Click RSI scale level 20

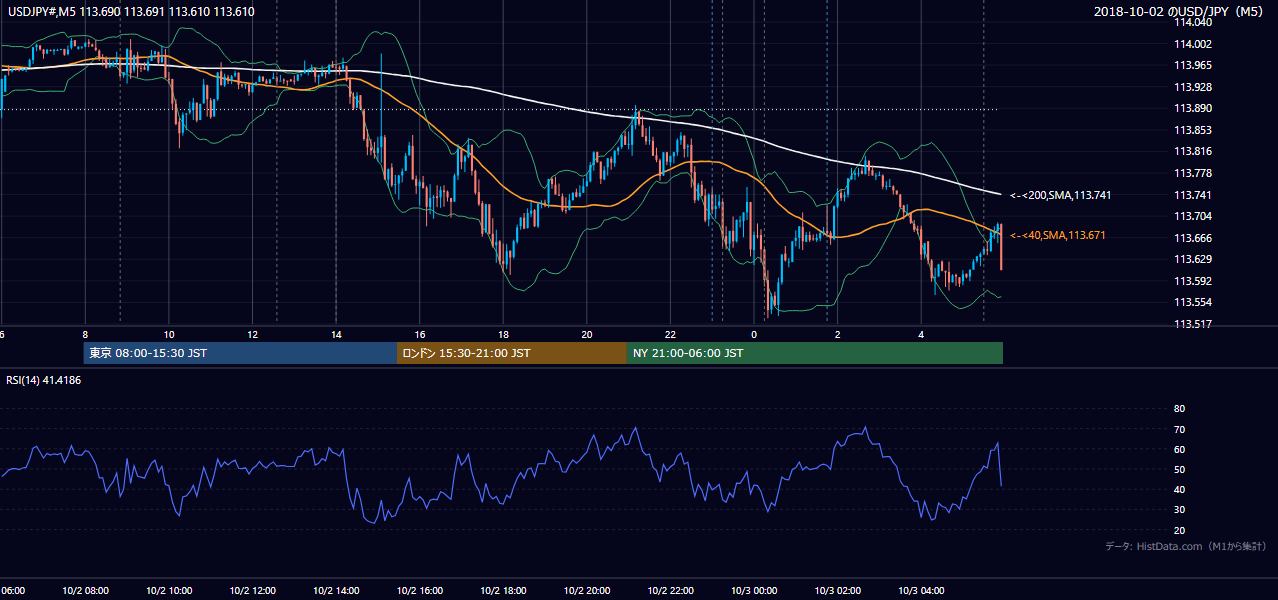[x=1179, y=530]
